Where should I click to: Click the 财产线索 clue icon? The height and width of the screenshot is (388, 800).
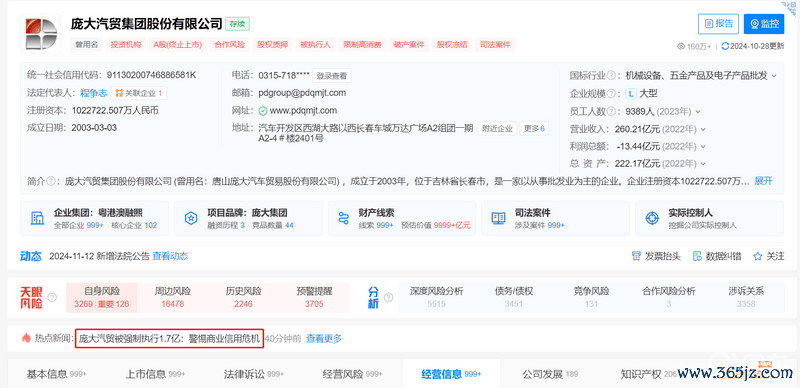(x=343, y=218)
